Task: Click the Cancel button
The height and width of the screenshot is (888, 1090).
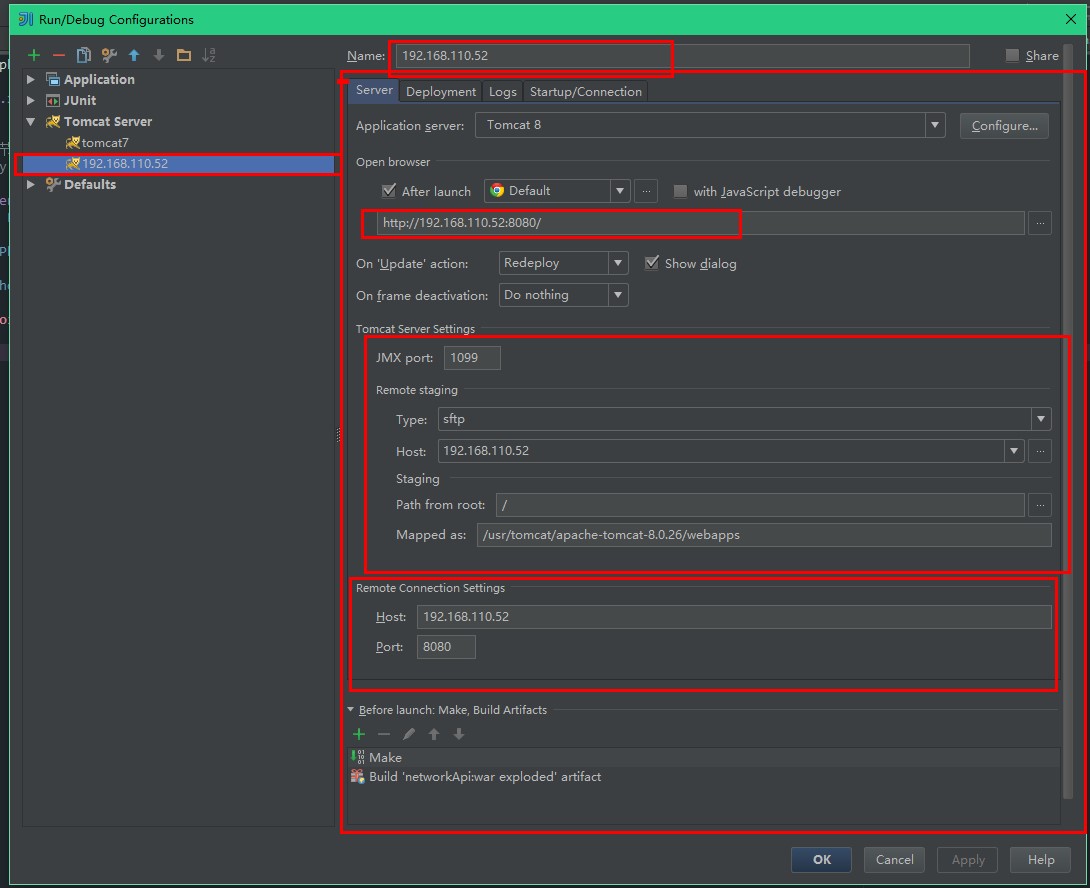Action: coord(894,859)
